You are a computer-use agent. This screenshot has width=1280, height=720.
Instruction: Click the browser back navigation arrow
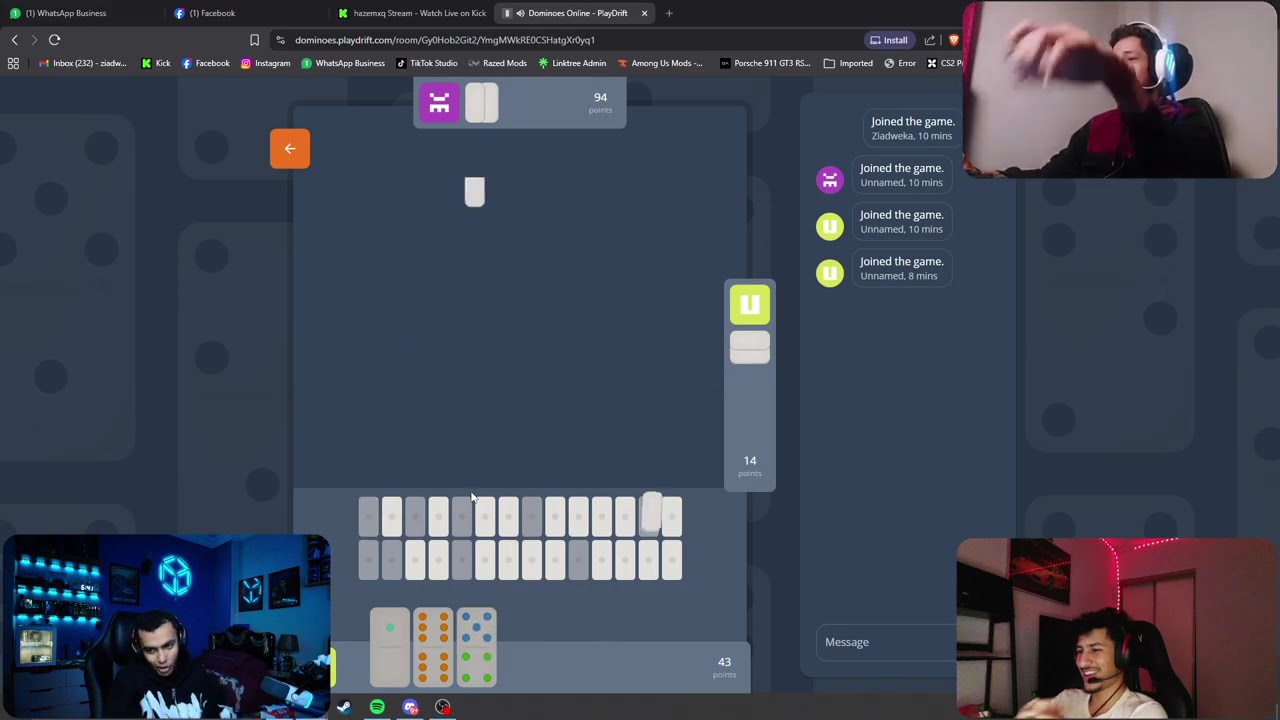tap(15, 40)
